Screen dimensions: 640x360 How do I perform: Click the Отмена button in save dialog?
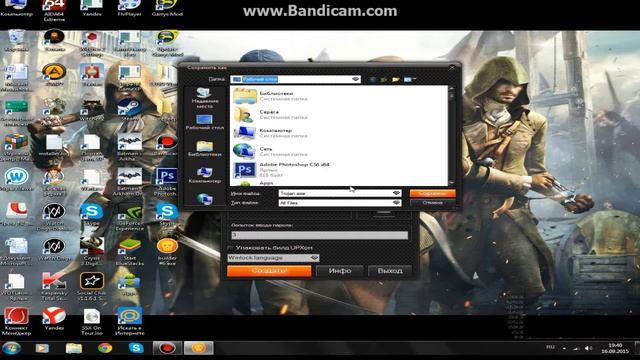pyautogui.click(x=432, y=203)
